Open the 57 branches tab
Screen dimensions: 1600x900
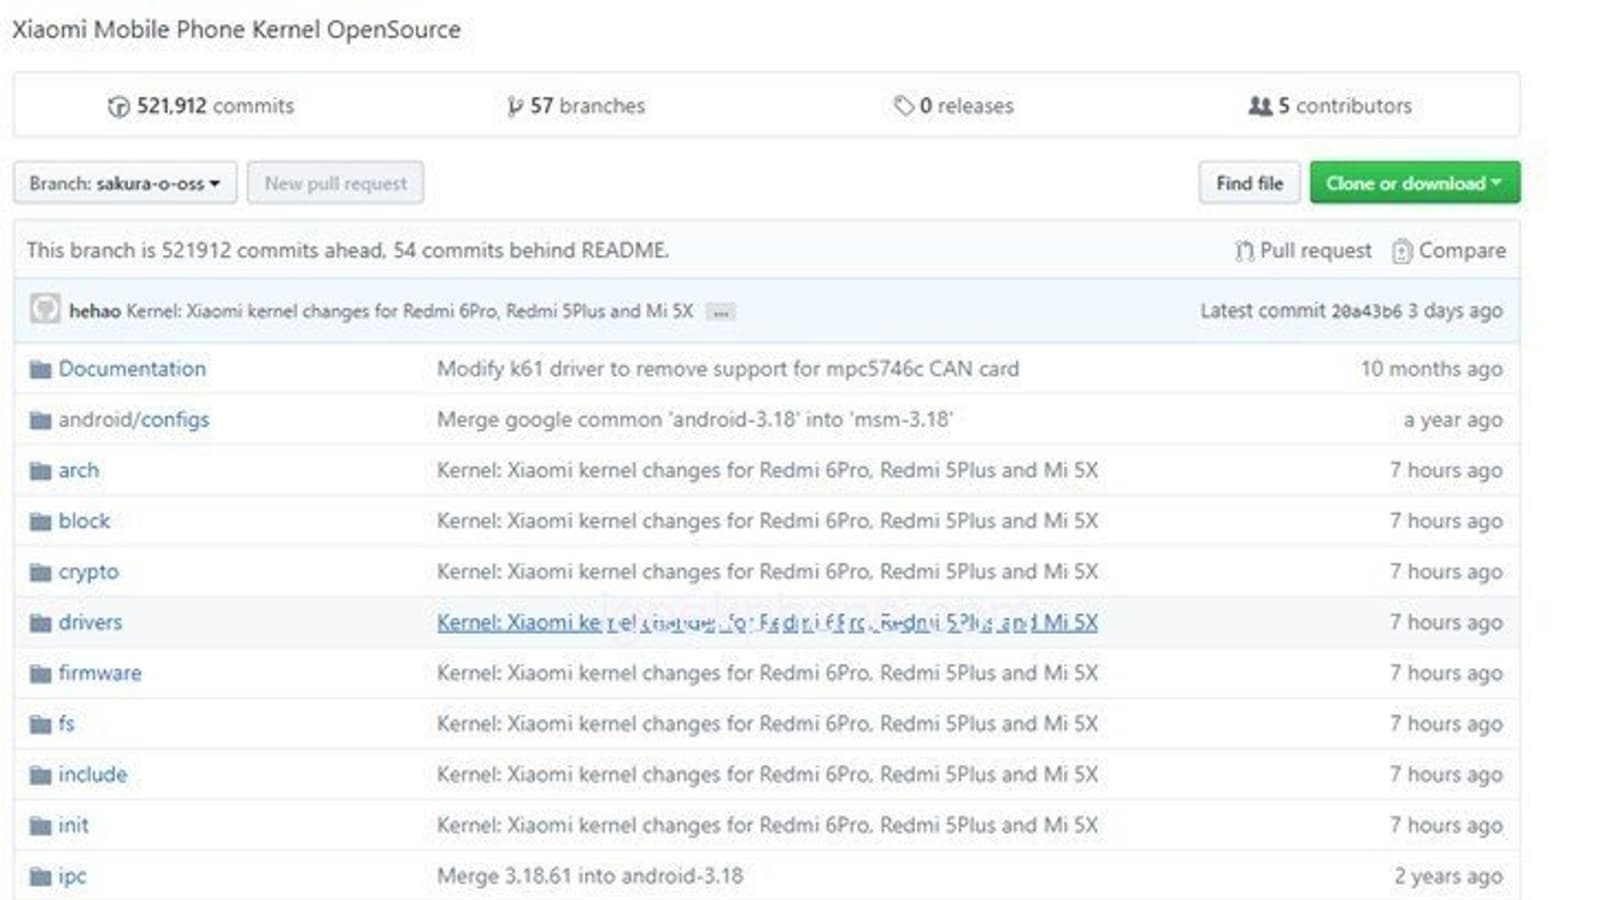click(576, 106)
